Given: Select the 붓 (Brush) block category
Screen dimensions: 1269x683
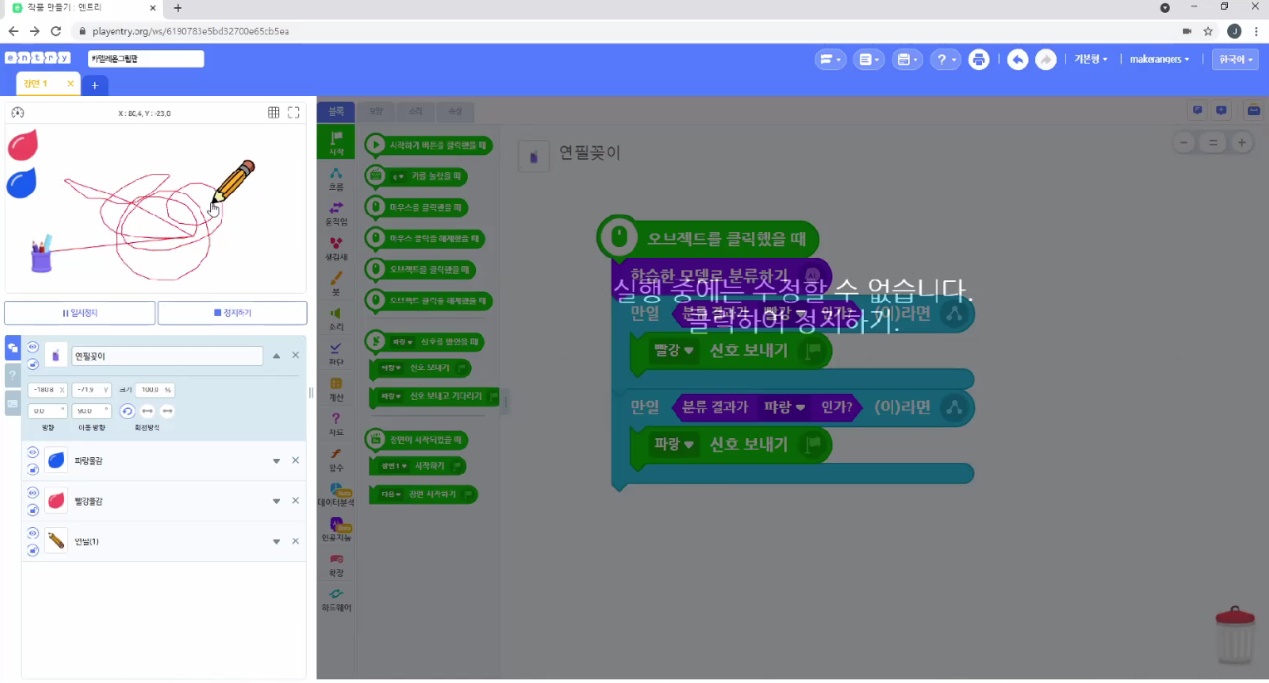Looking at the screenshot, I should coord(336,283).
